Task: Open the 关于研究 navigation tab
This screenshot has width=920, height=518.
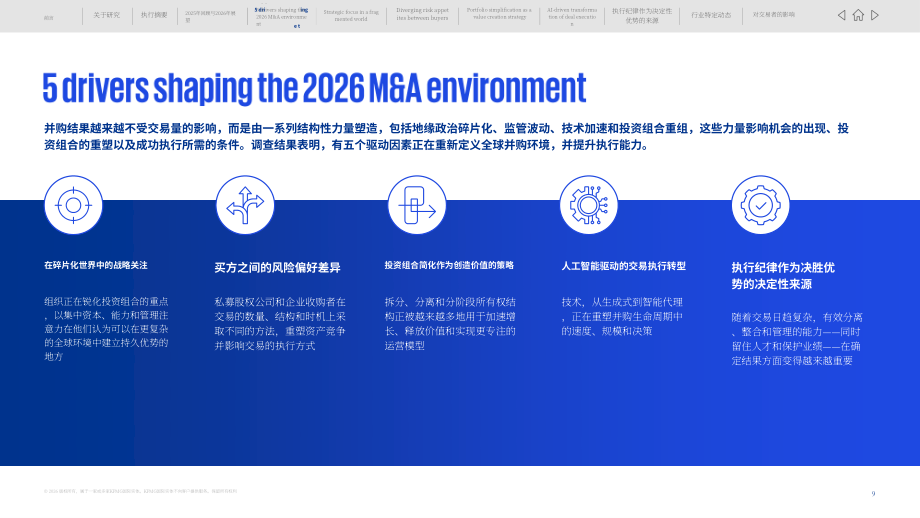Action: tap(106, 15)
